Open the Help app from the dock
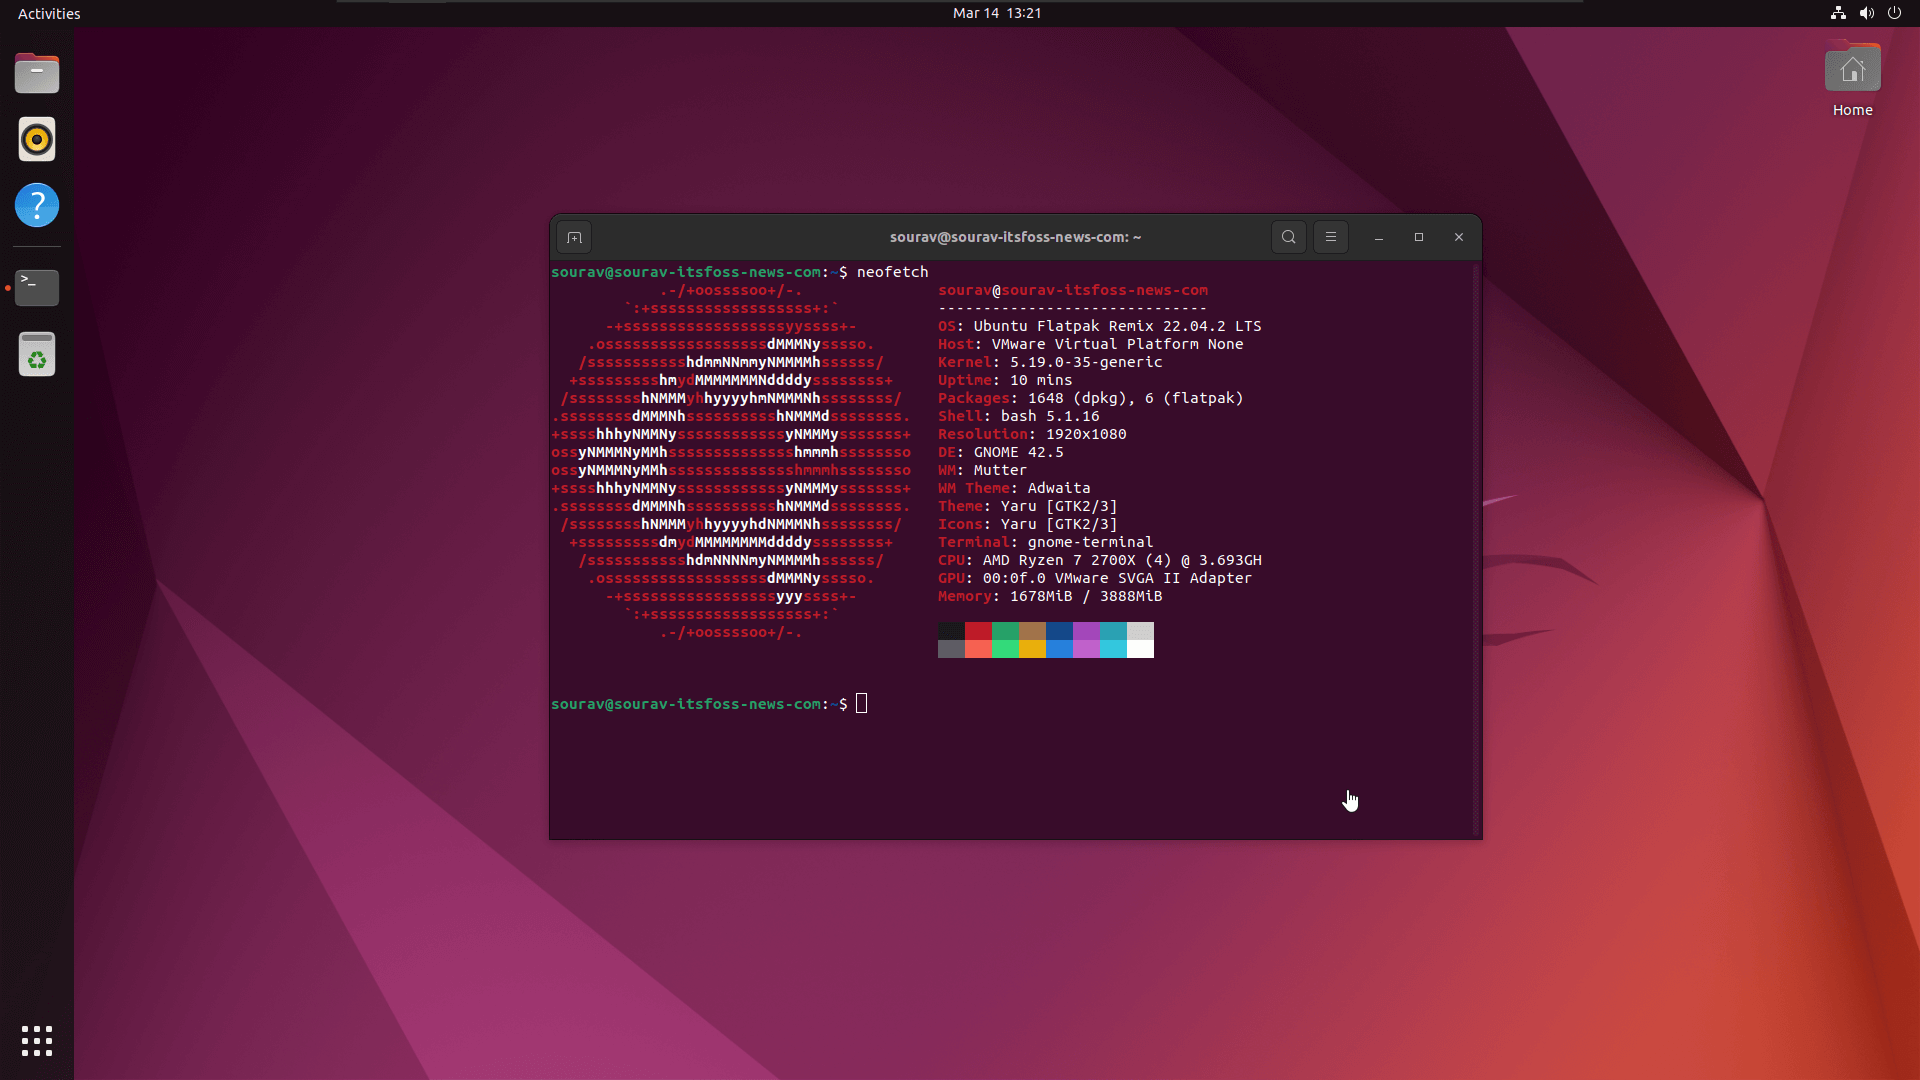Screen dimensions: 1920x1080 click(x=36, y=205)
